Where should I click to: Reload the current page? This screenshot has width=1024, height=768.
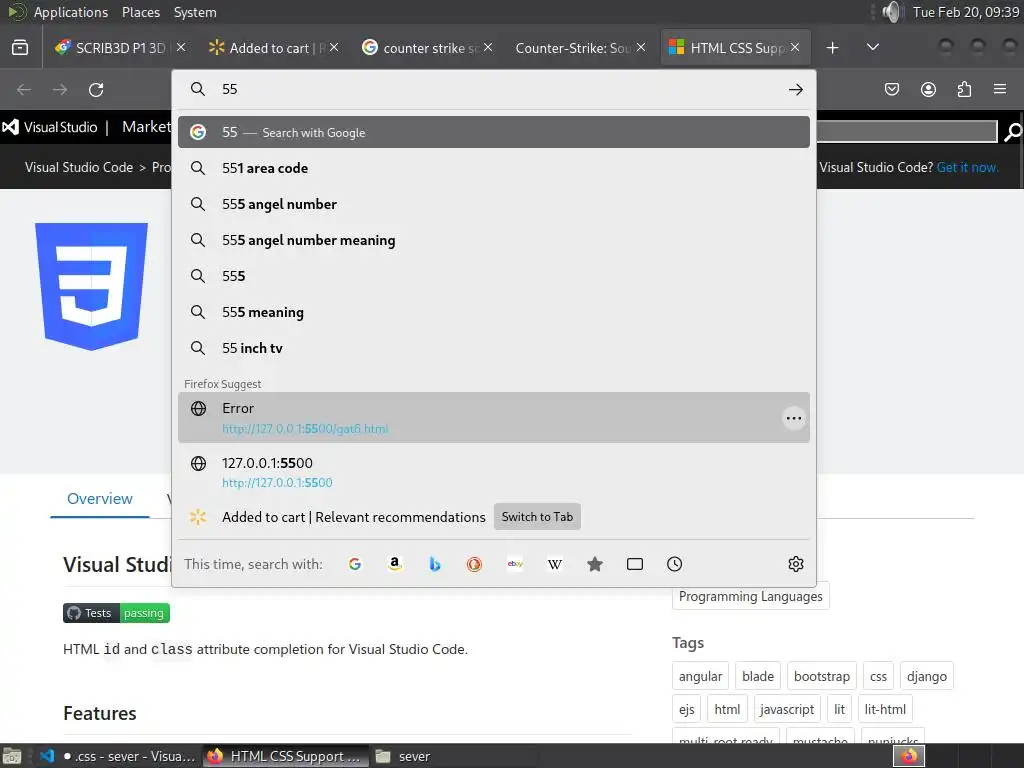tap(96, 89)
